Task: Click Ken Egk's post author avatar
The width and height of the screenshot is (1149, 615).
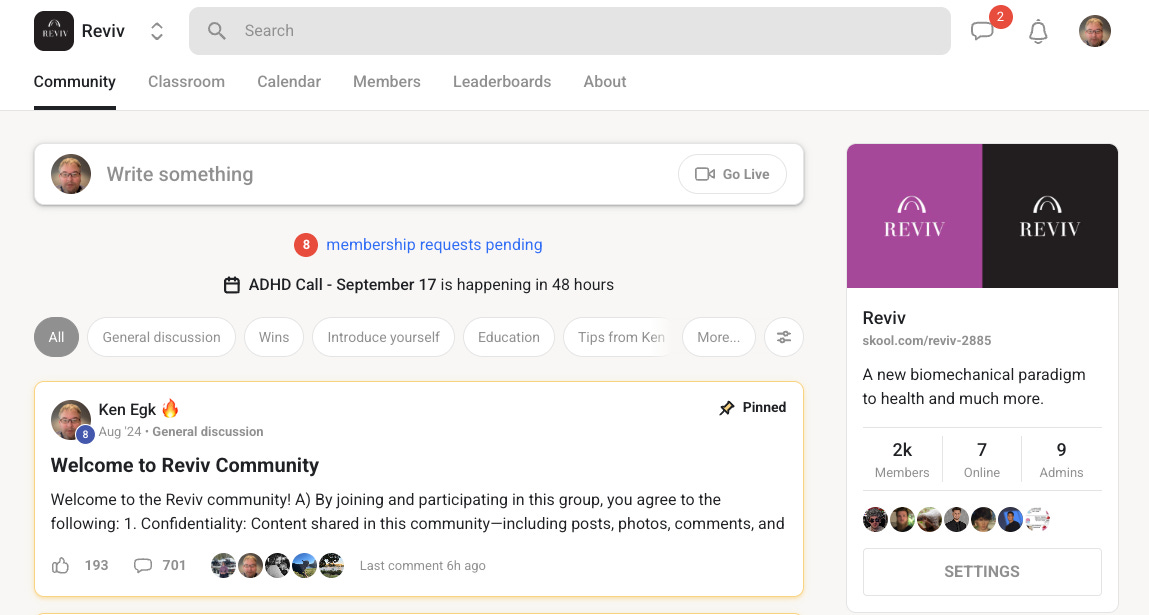Action: [x=70, y=419]
